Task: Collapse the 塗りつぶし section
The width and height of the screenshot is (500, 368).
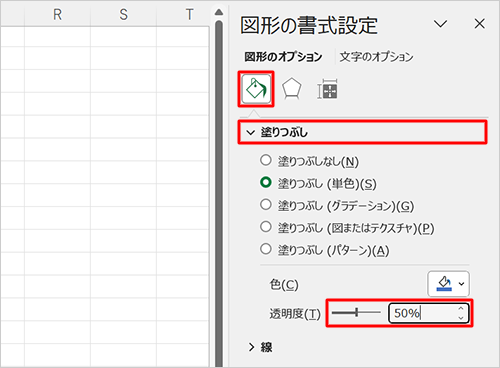Action: point(362,132)
